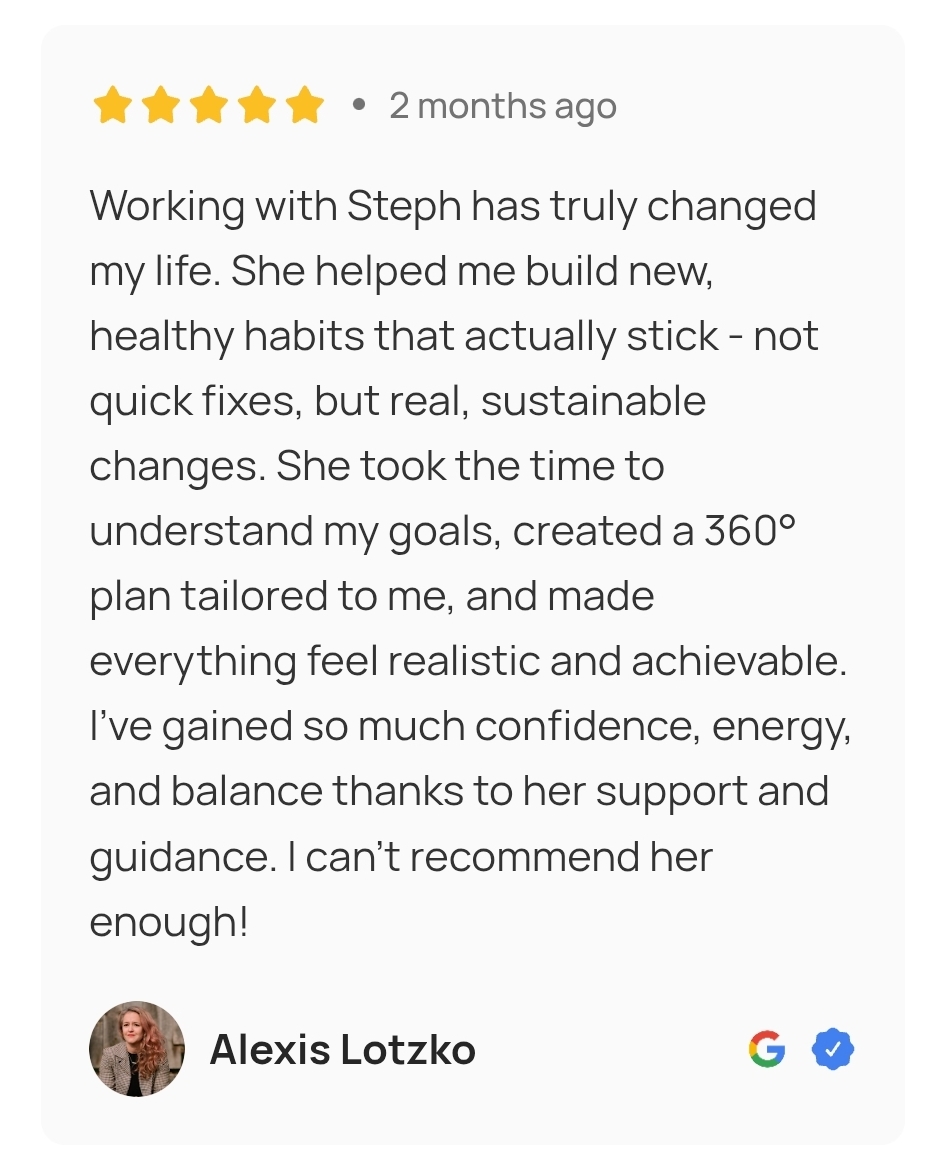The image size is (937, 1165).
Task: Click the second yellow rating star
Action: tap(161, 105)
